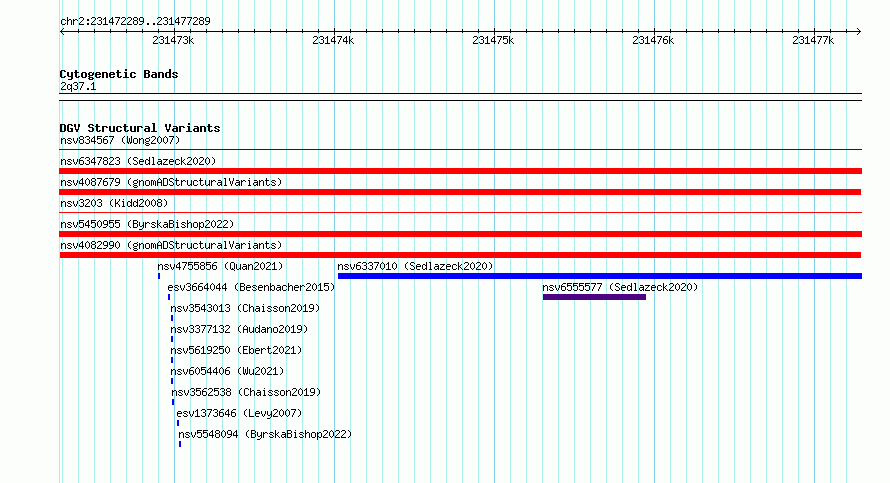This screenshot has width=890, height=483.
Task: Click the red nsv4087679 variant bar
Action: (460, 192)
